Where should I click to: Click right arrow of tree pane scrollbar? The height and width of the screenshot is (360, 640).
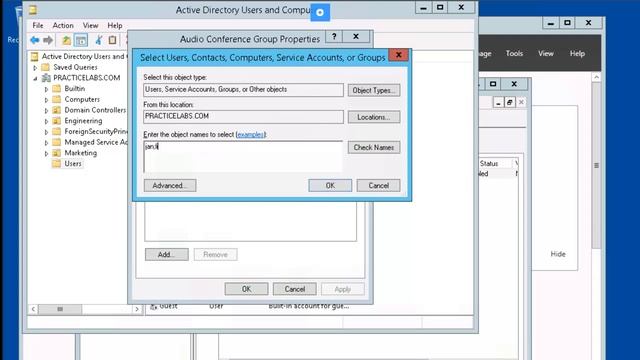coord(137,309)
